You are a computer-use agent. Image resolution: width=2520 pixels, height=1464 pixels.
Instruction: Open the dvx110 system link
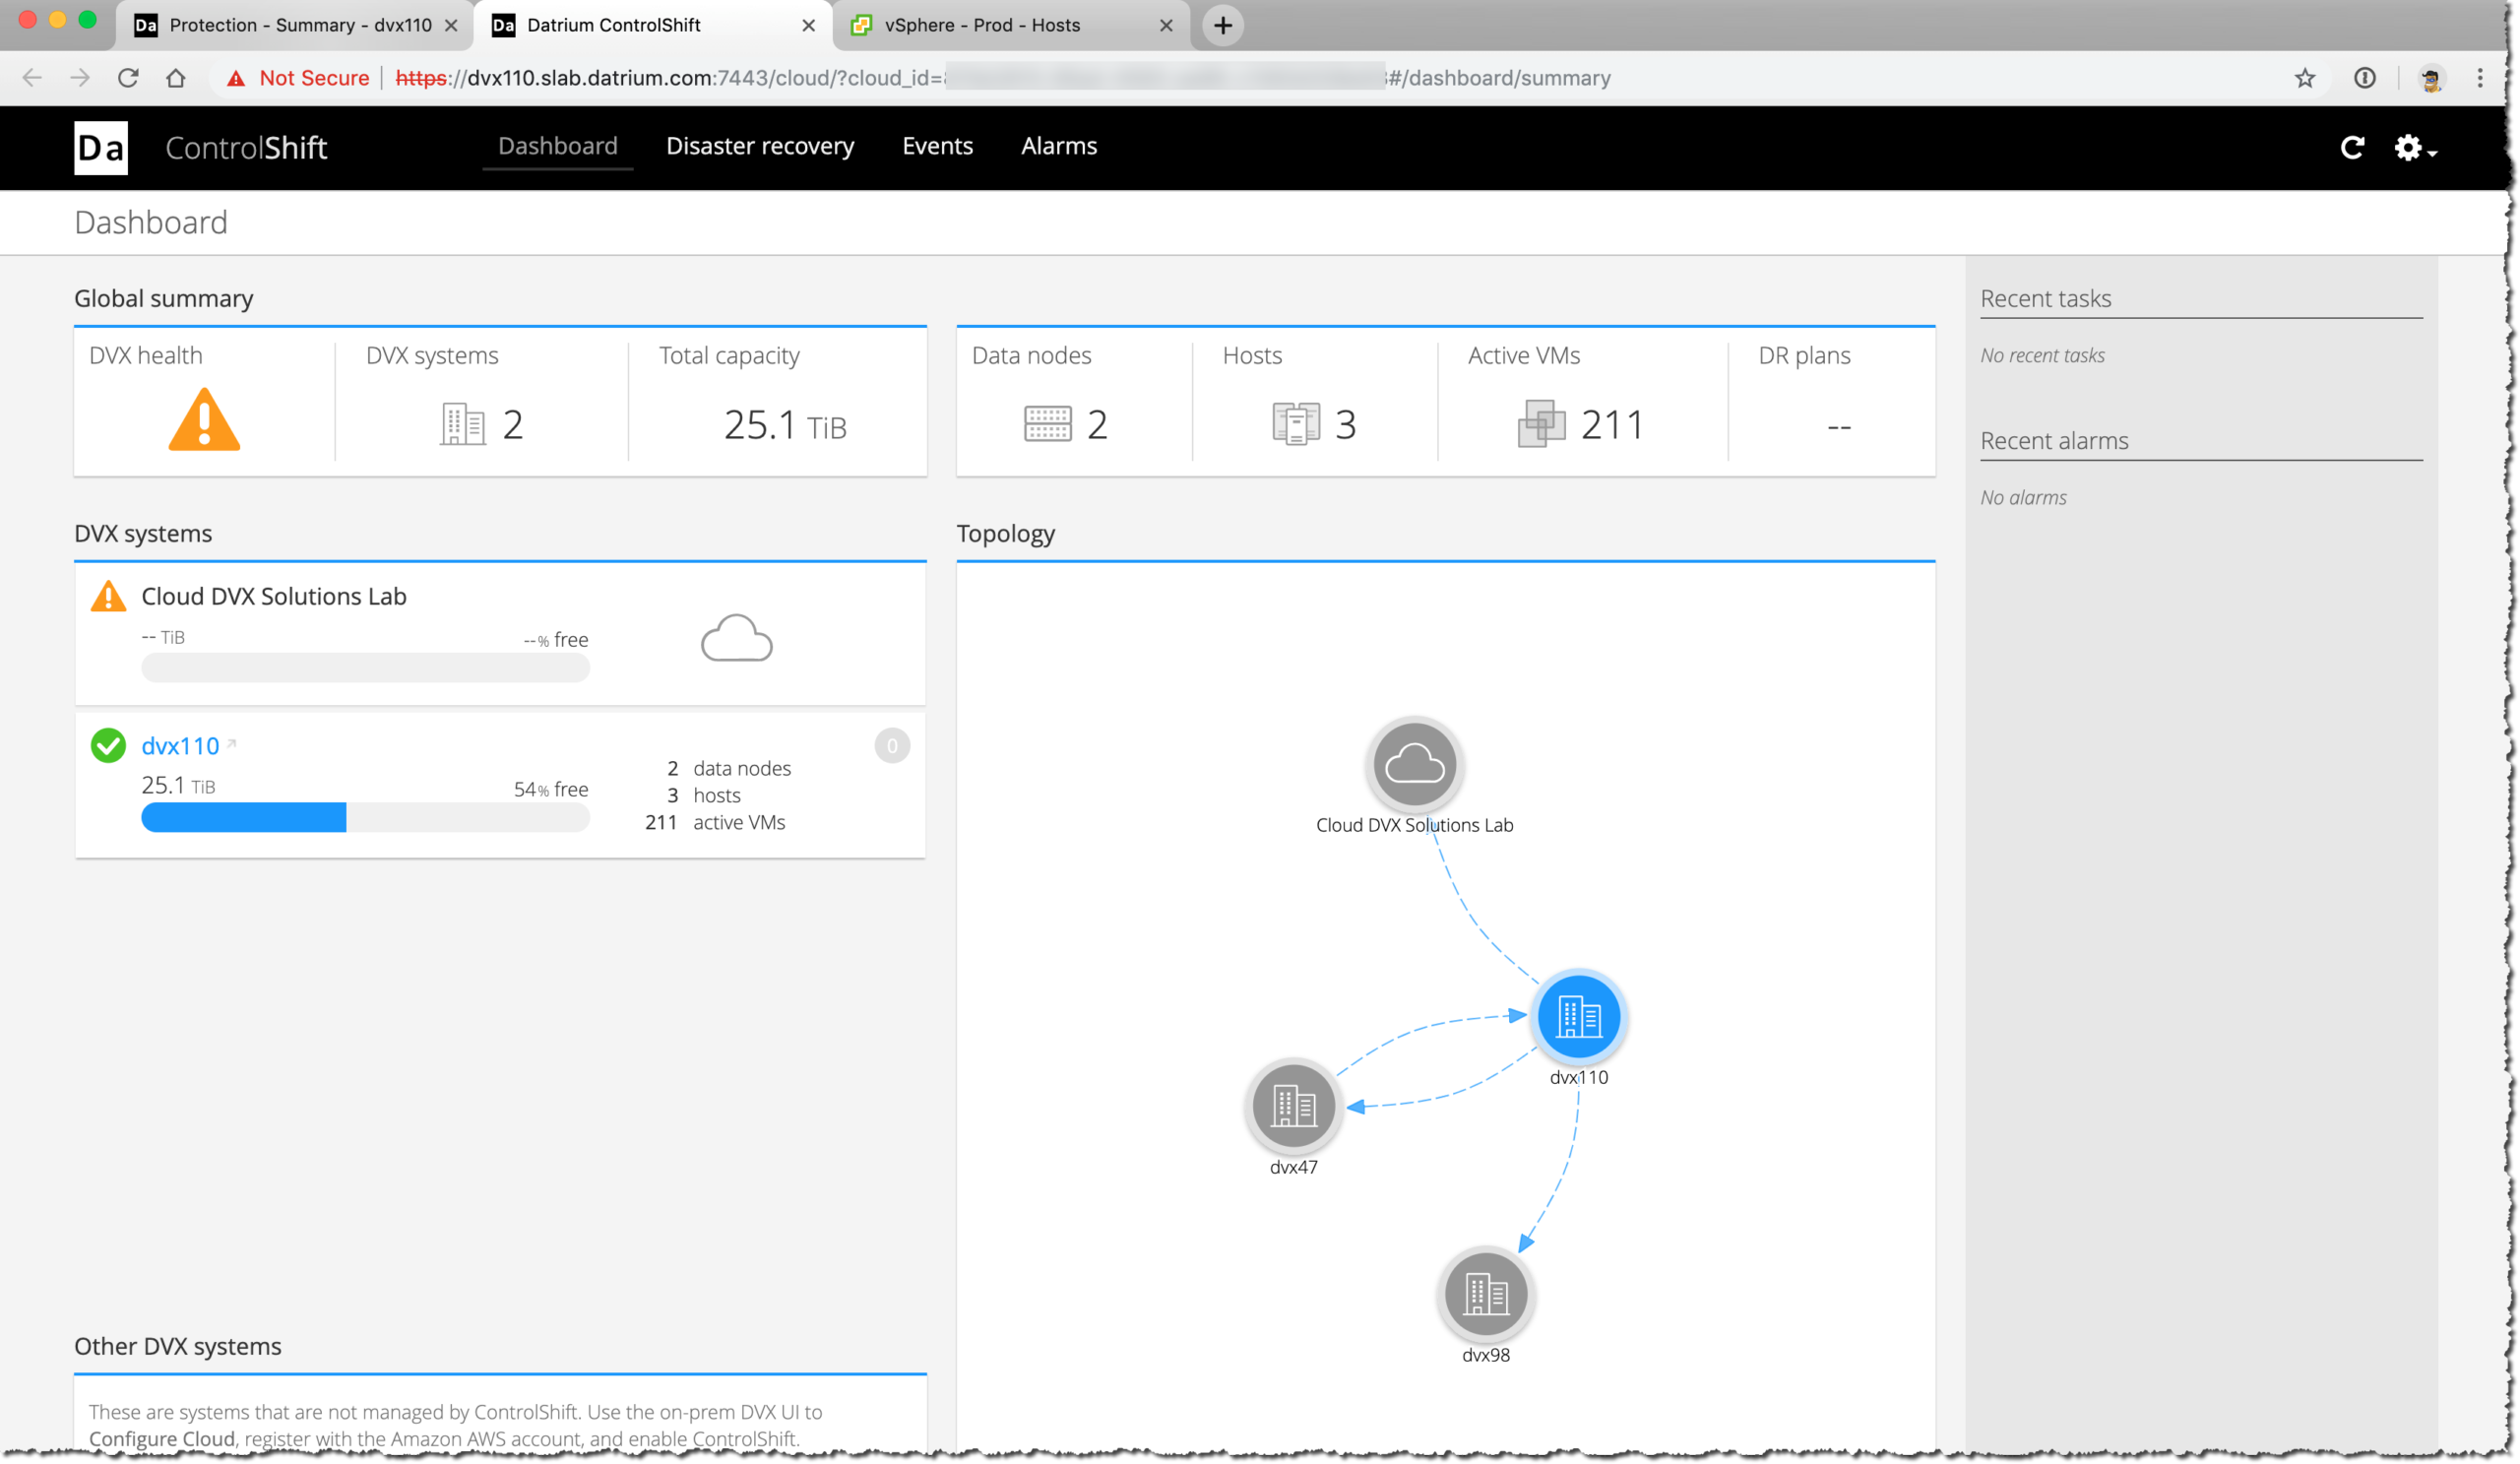[180, 746]
